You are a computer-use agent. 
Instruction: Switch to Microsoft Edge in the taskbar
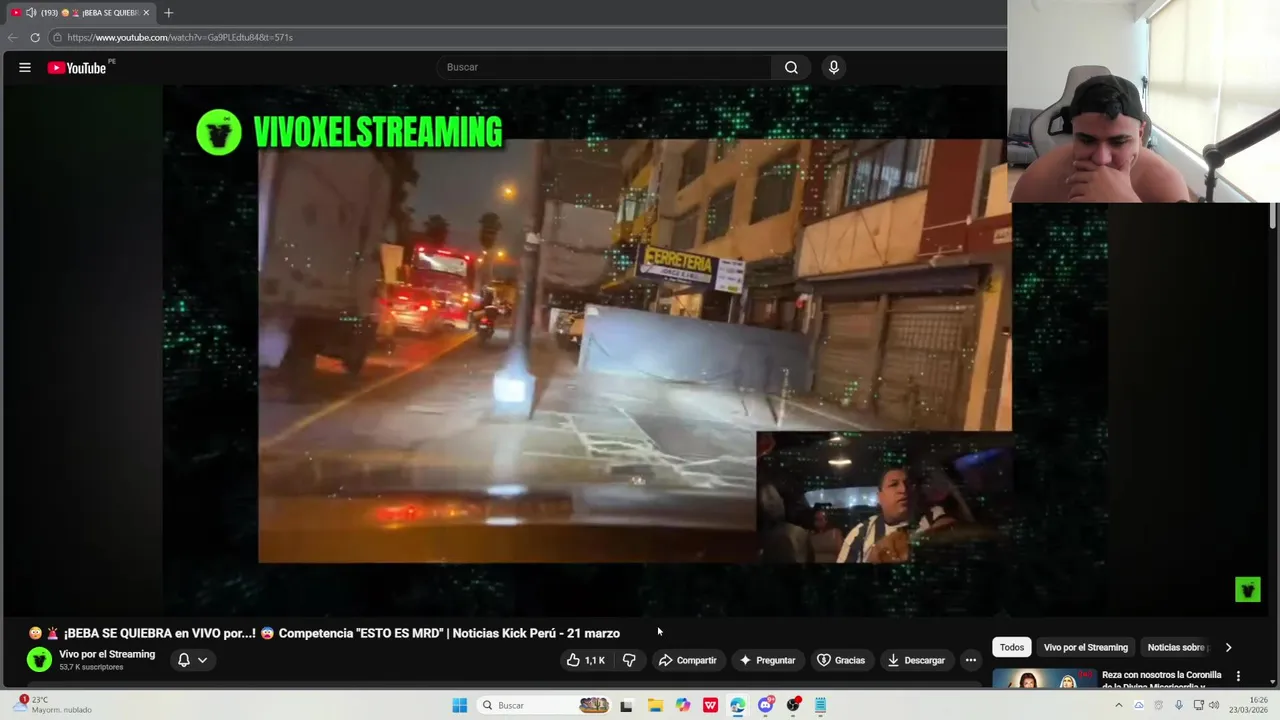738,705
